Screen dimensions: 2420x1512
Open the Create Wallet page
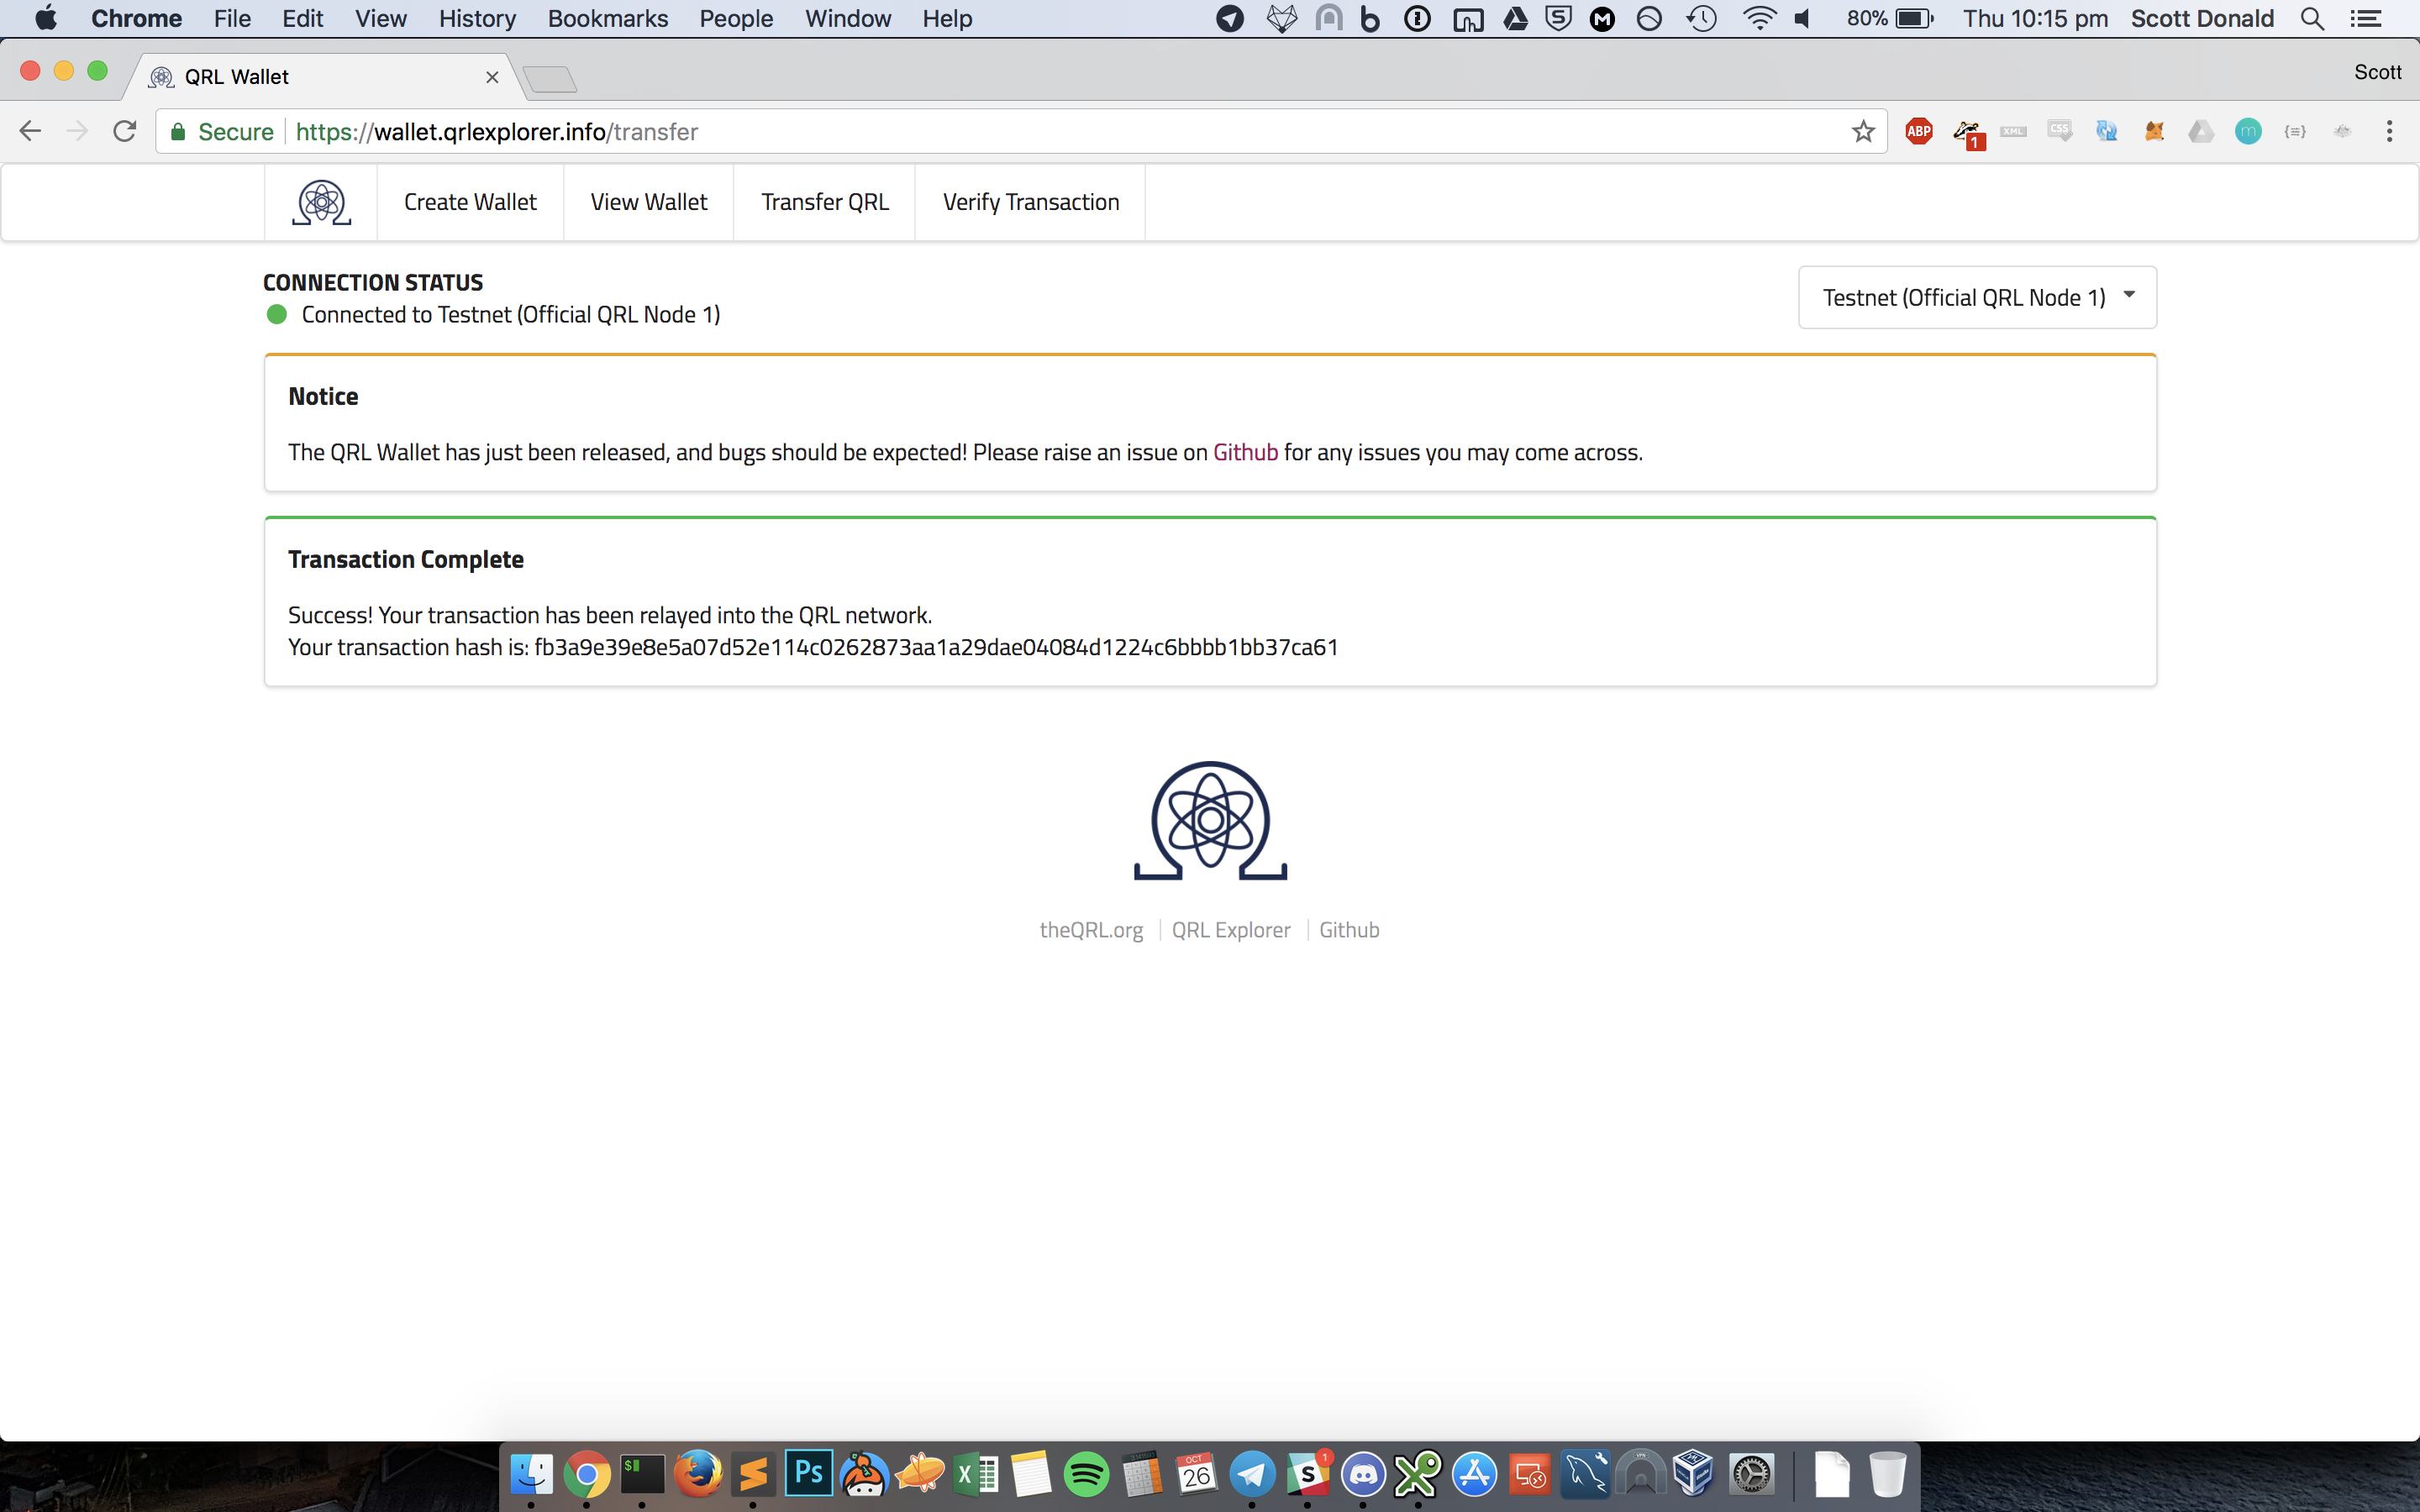[x=470, y=202]
